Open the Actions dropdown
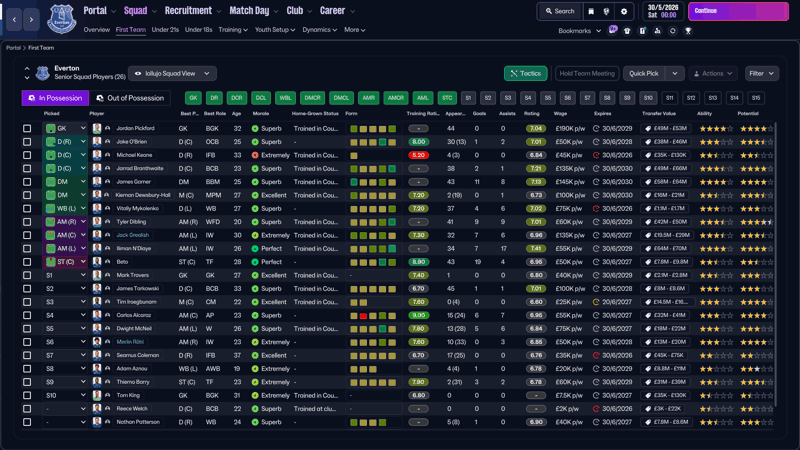Screen dimensions: 800x450 pyautogui.click(x=713, y=73)
